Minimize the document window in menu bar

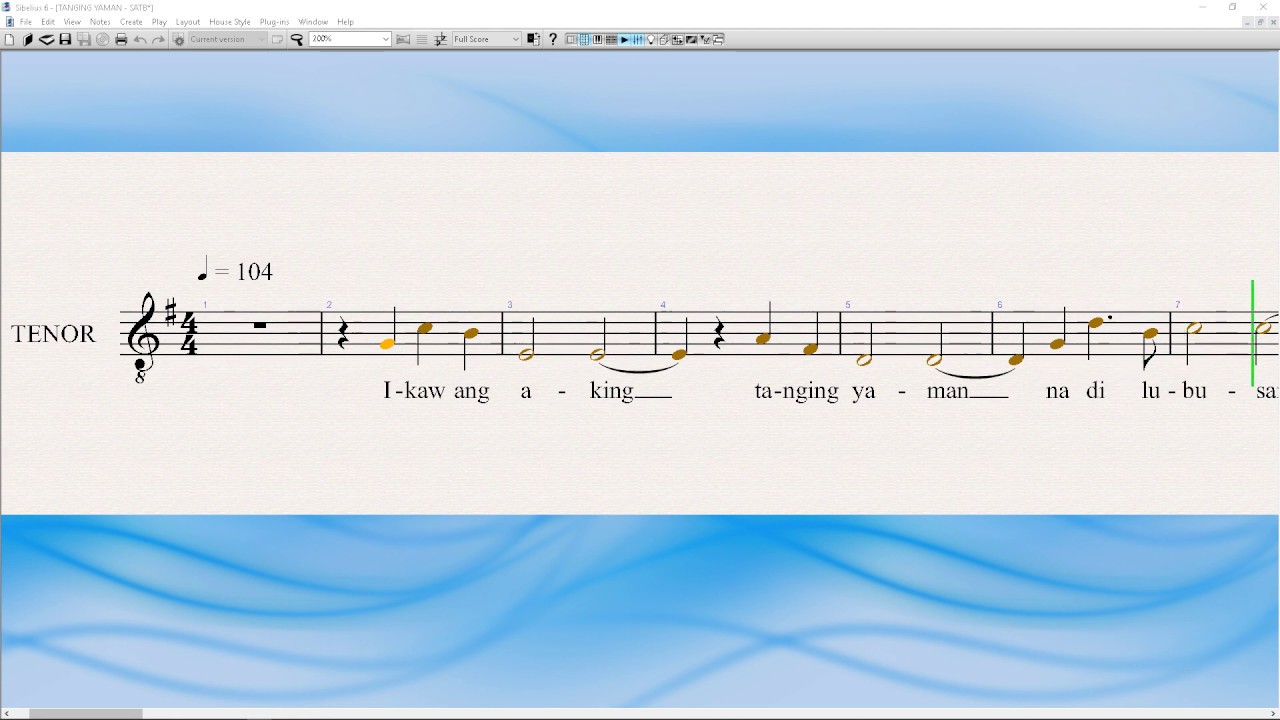pyautogui.click(x=1247, y=22)
